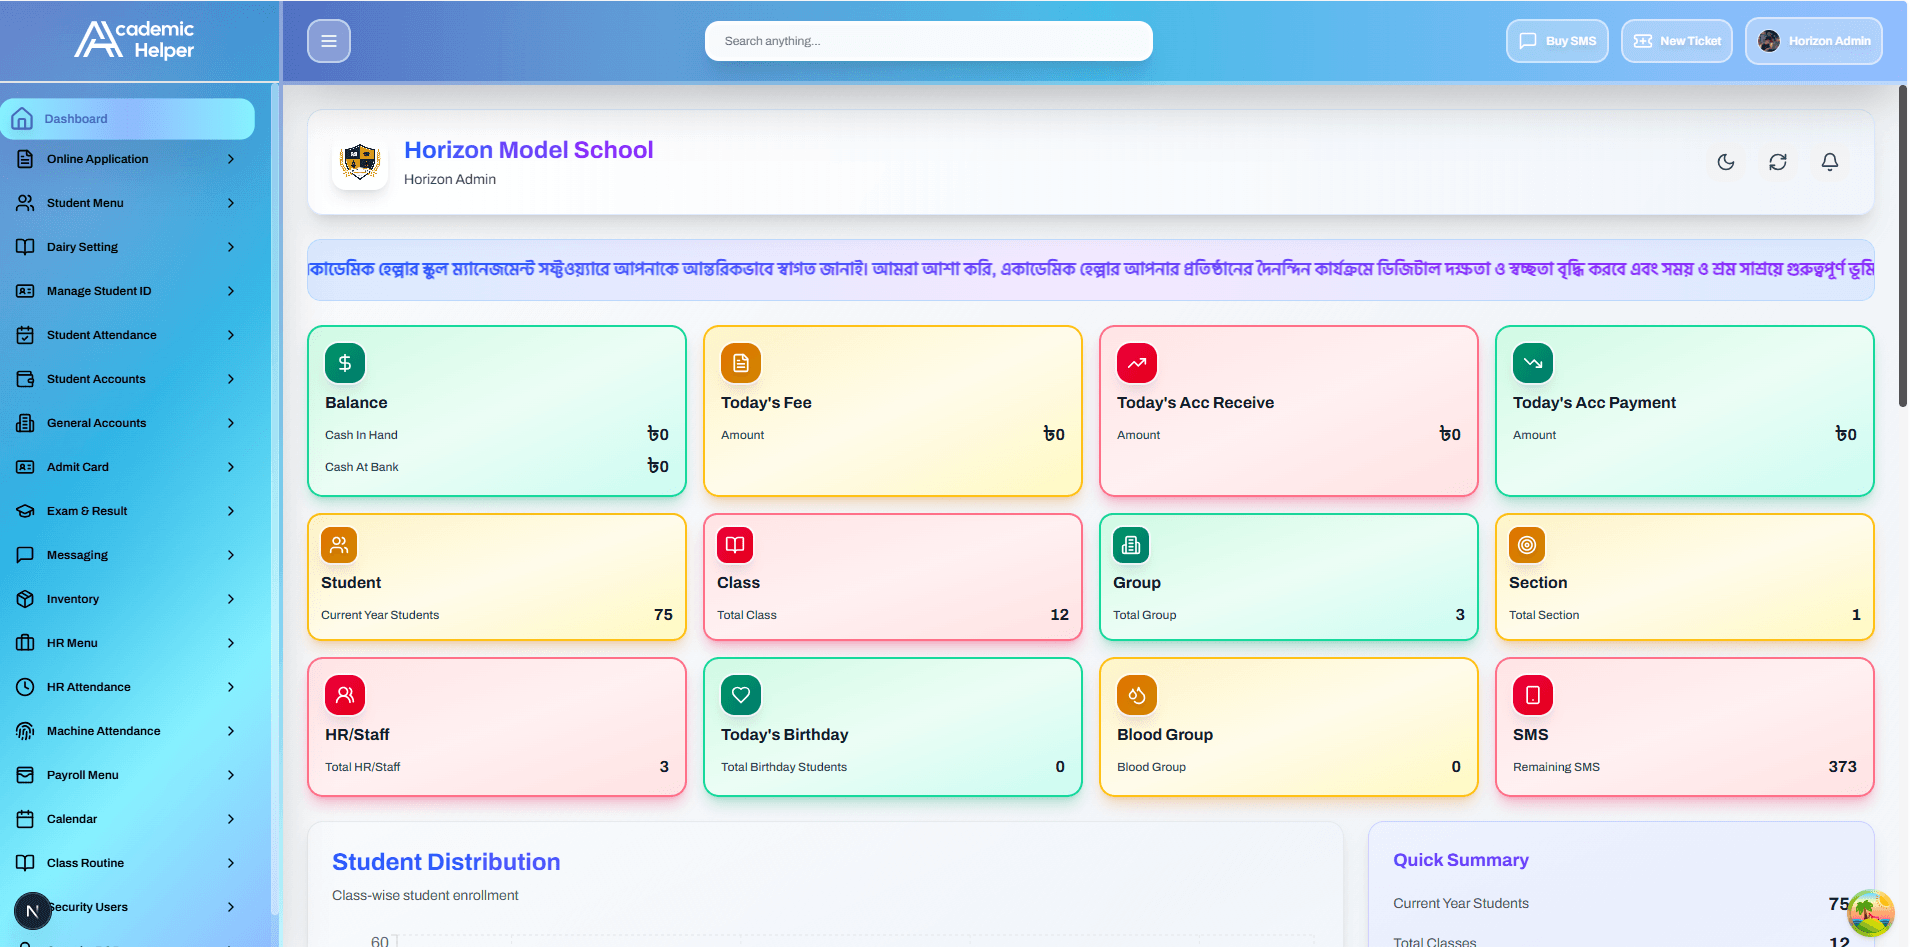Open the Security Users menu item
The image size is (1910, 947).
pos(128,907)
